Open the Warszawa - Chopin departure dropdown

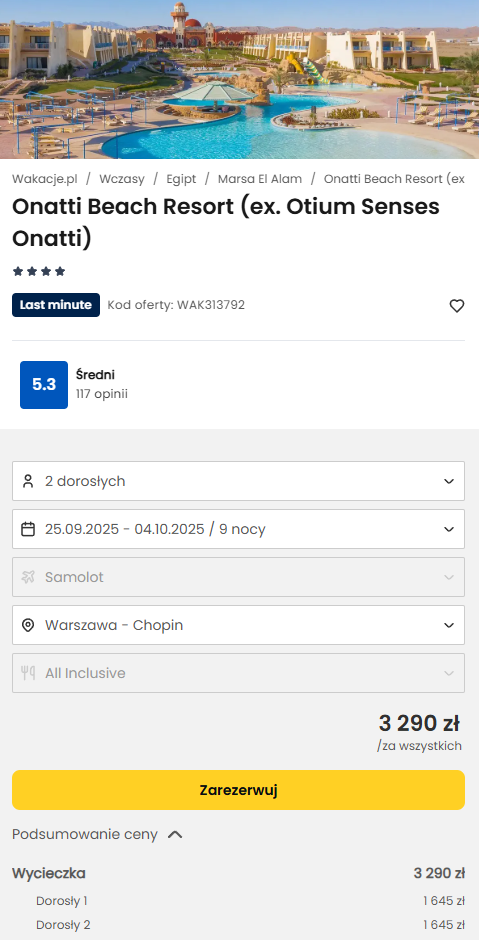[238, 625]
